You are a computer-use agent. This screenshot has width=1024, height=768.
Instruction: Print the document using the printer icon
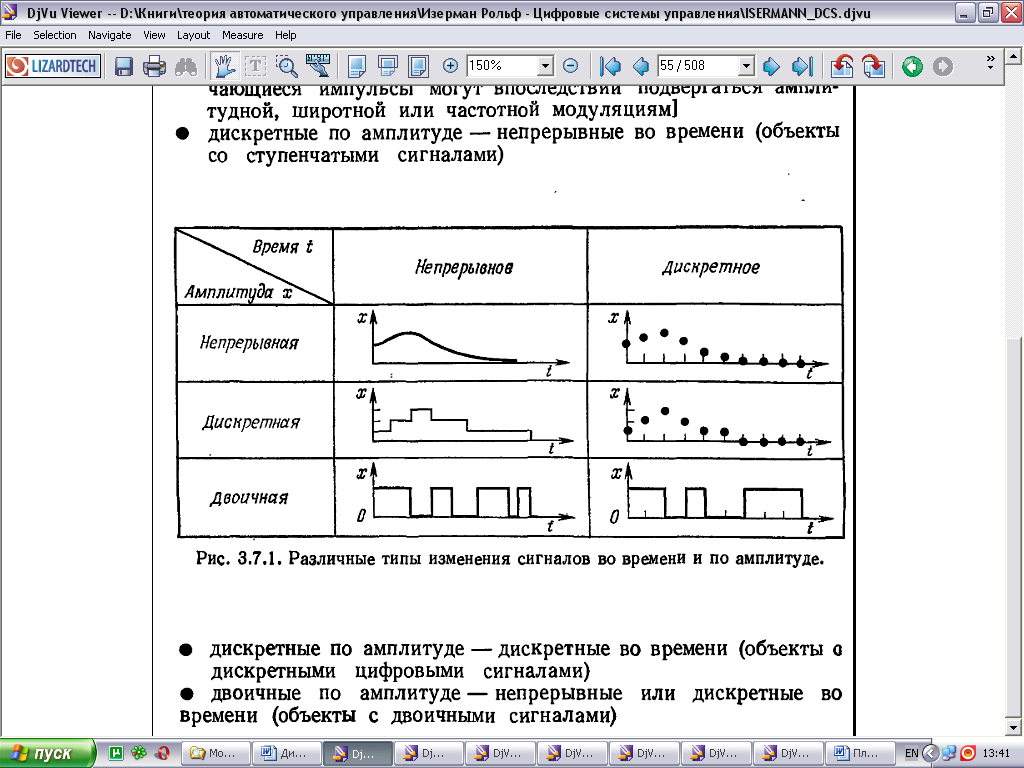(x=155, y=66)
